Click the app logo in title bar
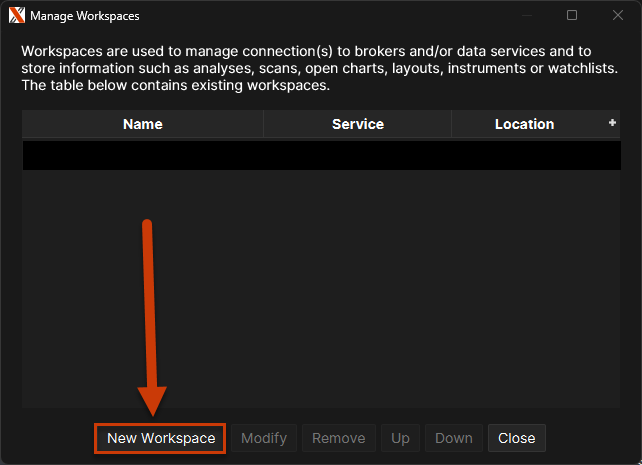642x465 pixels. click(x=16, y=16)
